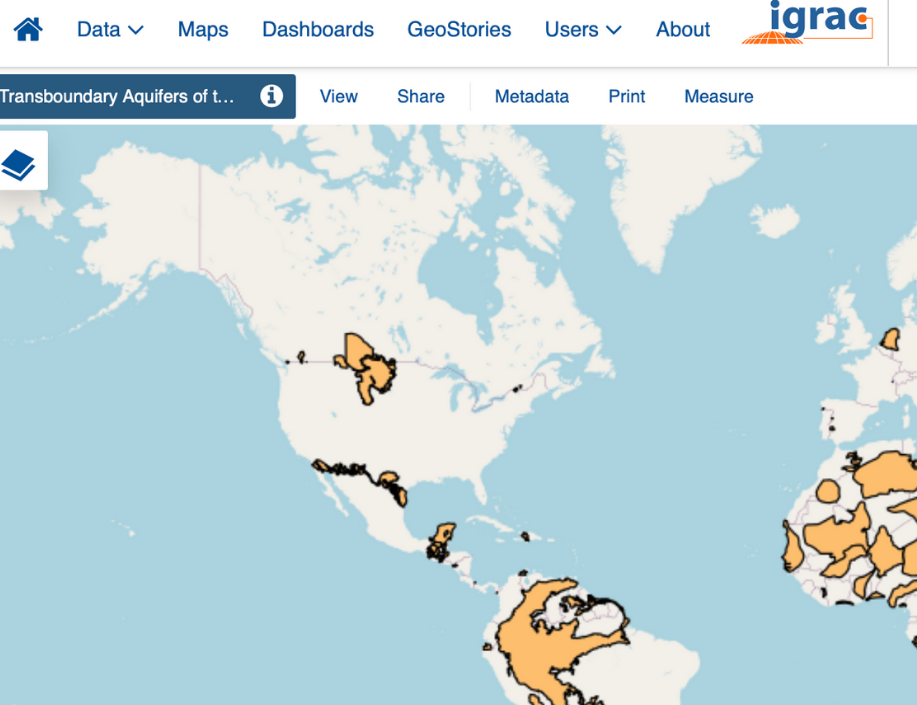Viewport: 917px width, 705px height.
Task: Open the About page
Action: coord(682,29)
